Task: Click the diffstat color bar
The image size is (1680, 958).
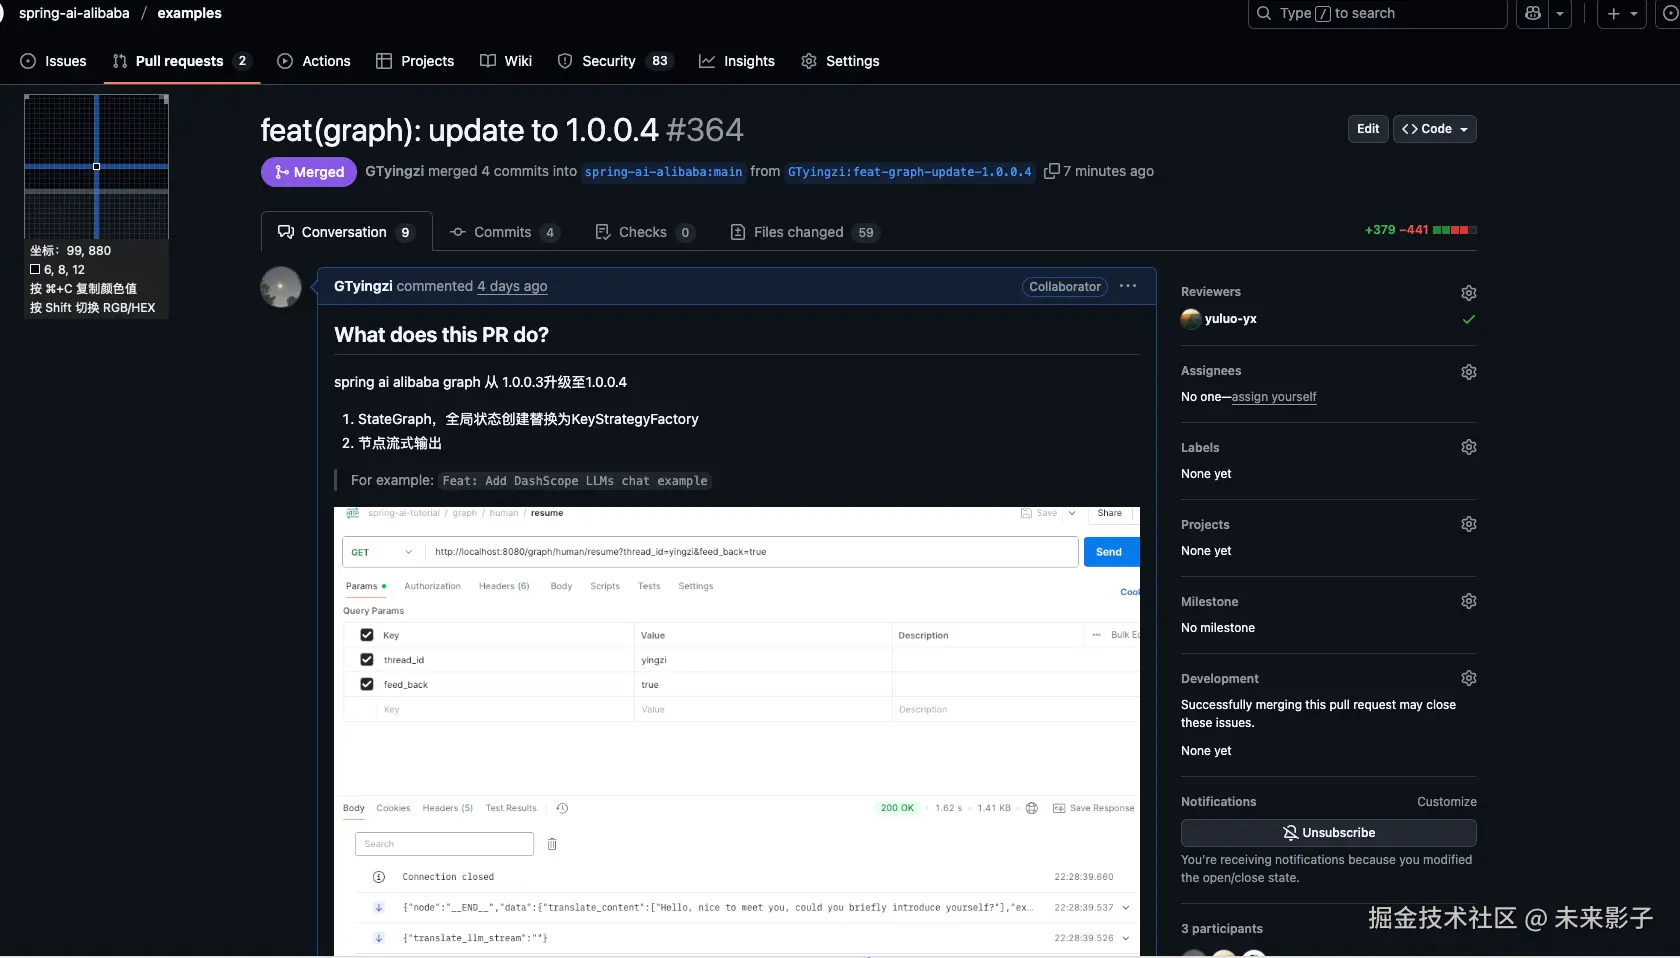Action: tap(1454, 230)
